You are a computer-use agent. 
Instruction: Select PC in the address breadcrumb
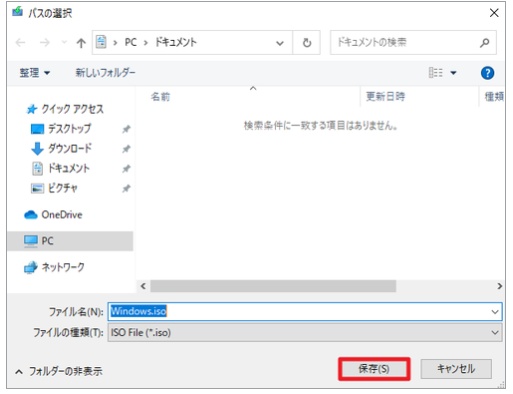pos(130,42)
